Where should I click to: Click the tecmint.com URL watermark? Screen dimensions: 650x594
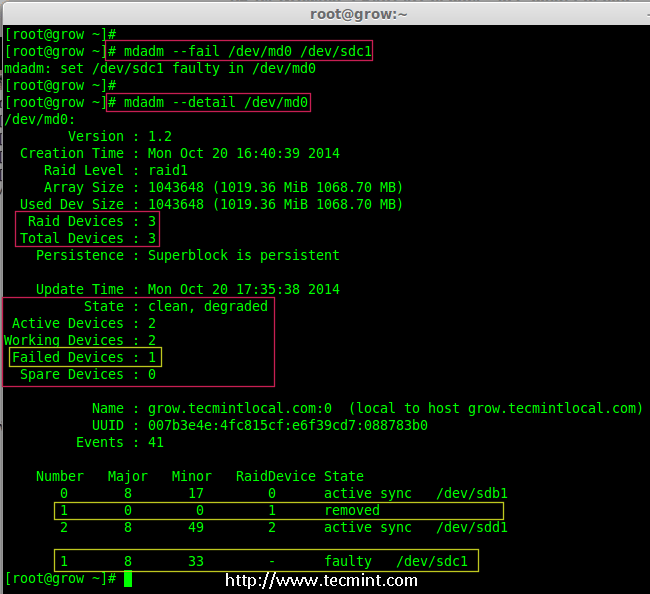click(321, 580)
